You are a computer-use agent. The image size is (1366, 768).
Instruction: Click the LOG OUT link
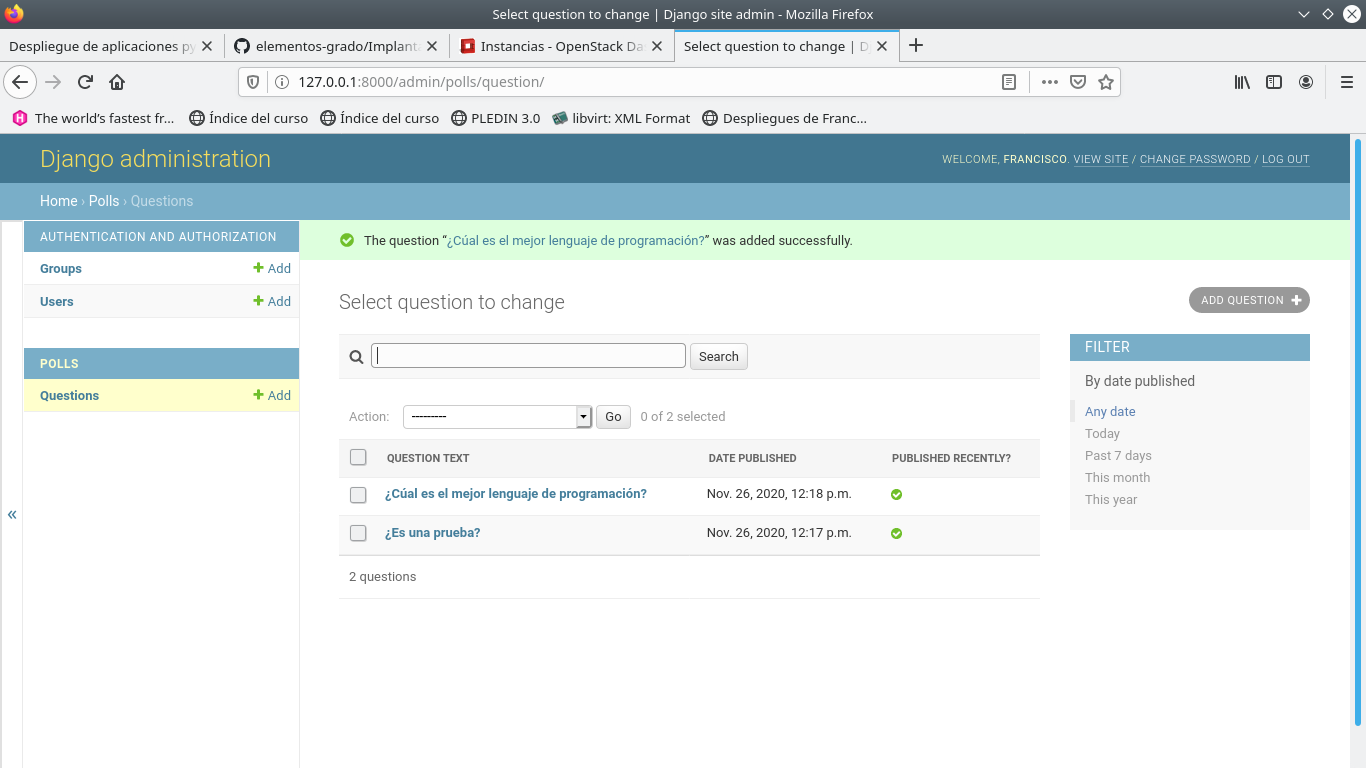click(1286, 159)
